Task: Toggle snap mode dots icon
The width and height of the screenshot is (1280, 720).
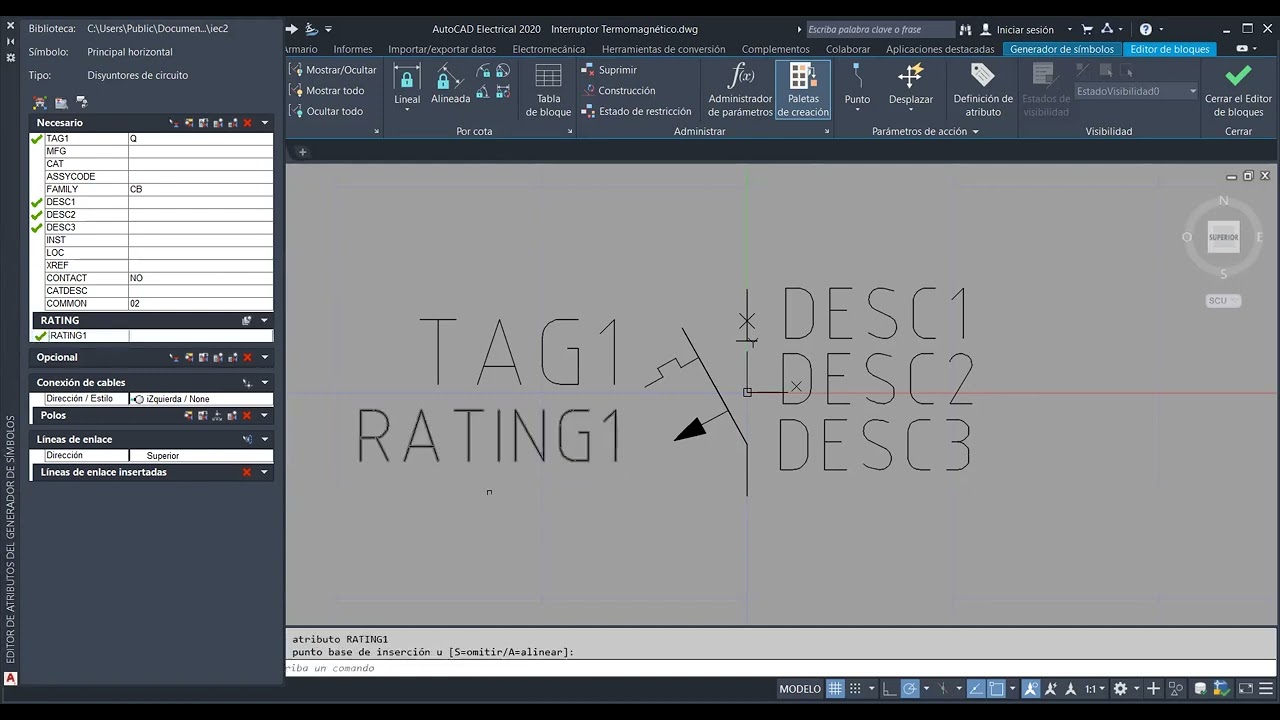Action: [x=855, y=689]
